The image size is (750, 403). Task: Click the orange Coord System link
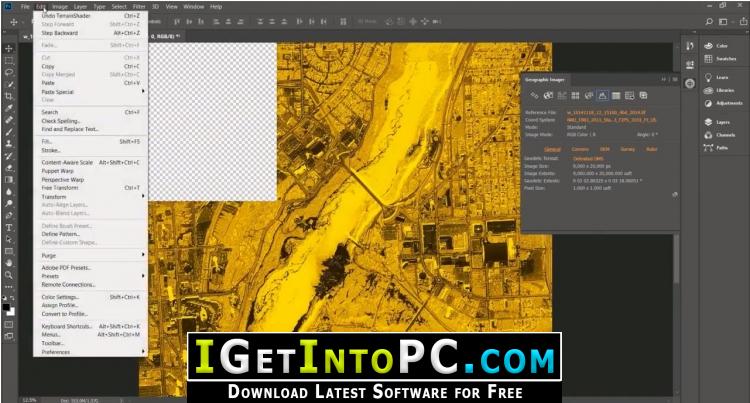click(x=611, y=120)
